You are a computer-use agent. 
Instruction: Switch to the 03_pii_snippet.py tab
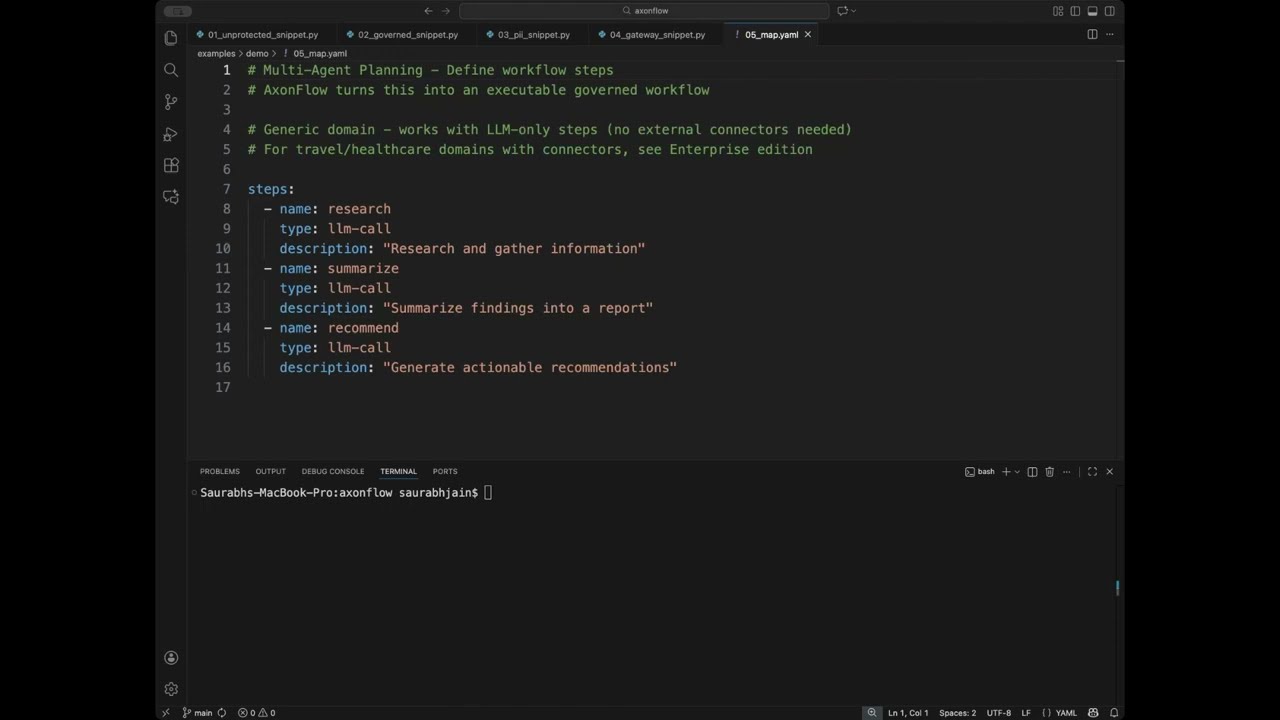click(x=534, y=35)
